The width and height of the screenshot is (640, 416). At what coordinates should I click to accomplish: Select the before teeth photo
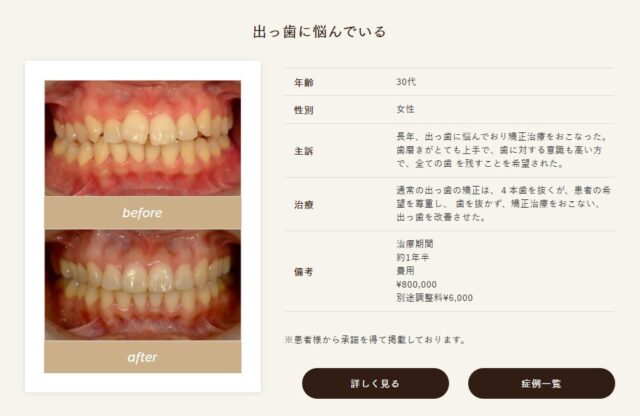tap(142, 138)
